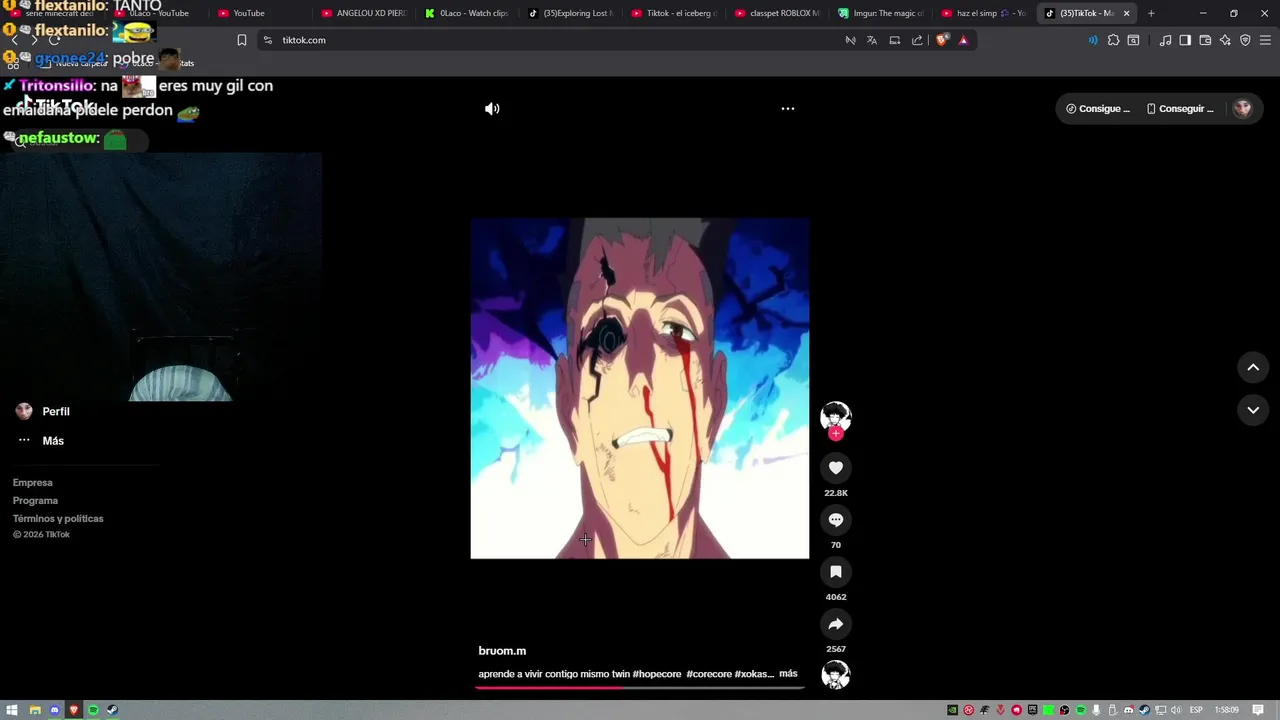The height and width of the screenshot is (720, 1280).
Task: Open the three-dots video options menu
Action: tap(788, 108)
